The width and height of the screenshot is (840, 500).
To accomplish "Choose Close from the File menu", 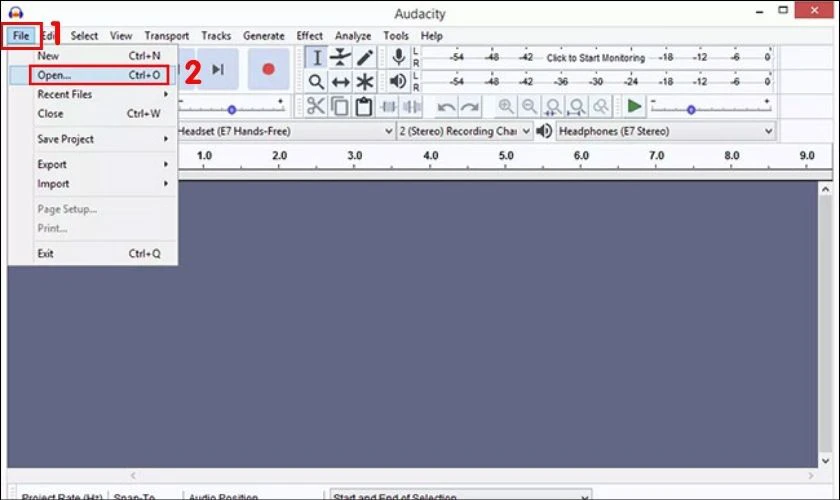I will 93,114.
